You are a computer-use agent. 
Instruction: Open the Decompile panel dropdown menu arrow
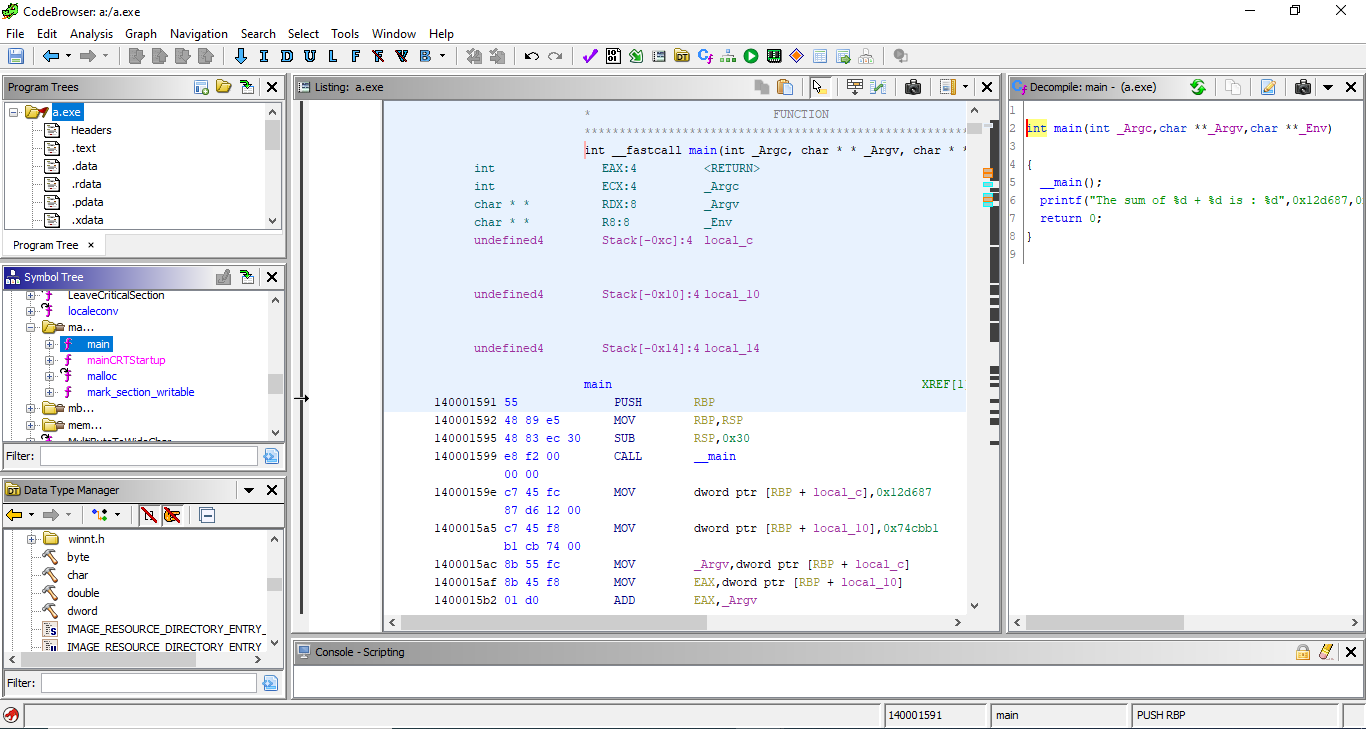coord(1328,87)
